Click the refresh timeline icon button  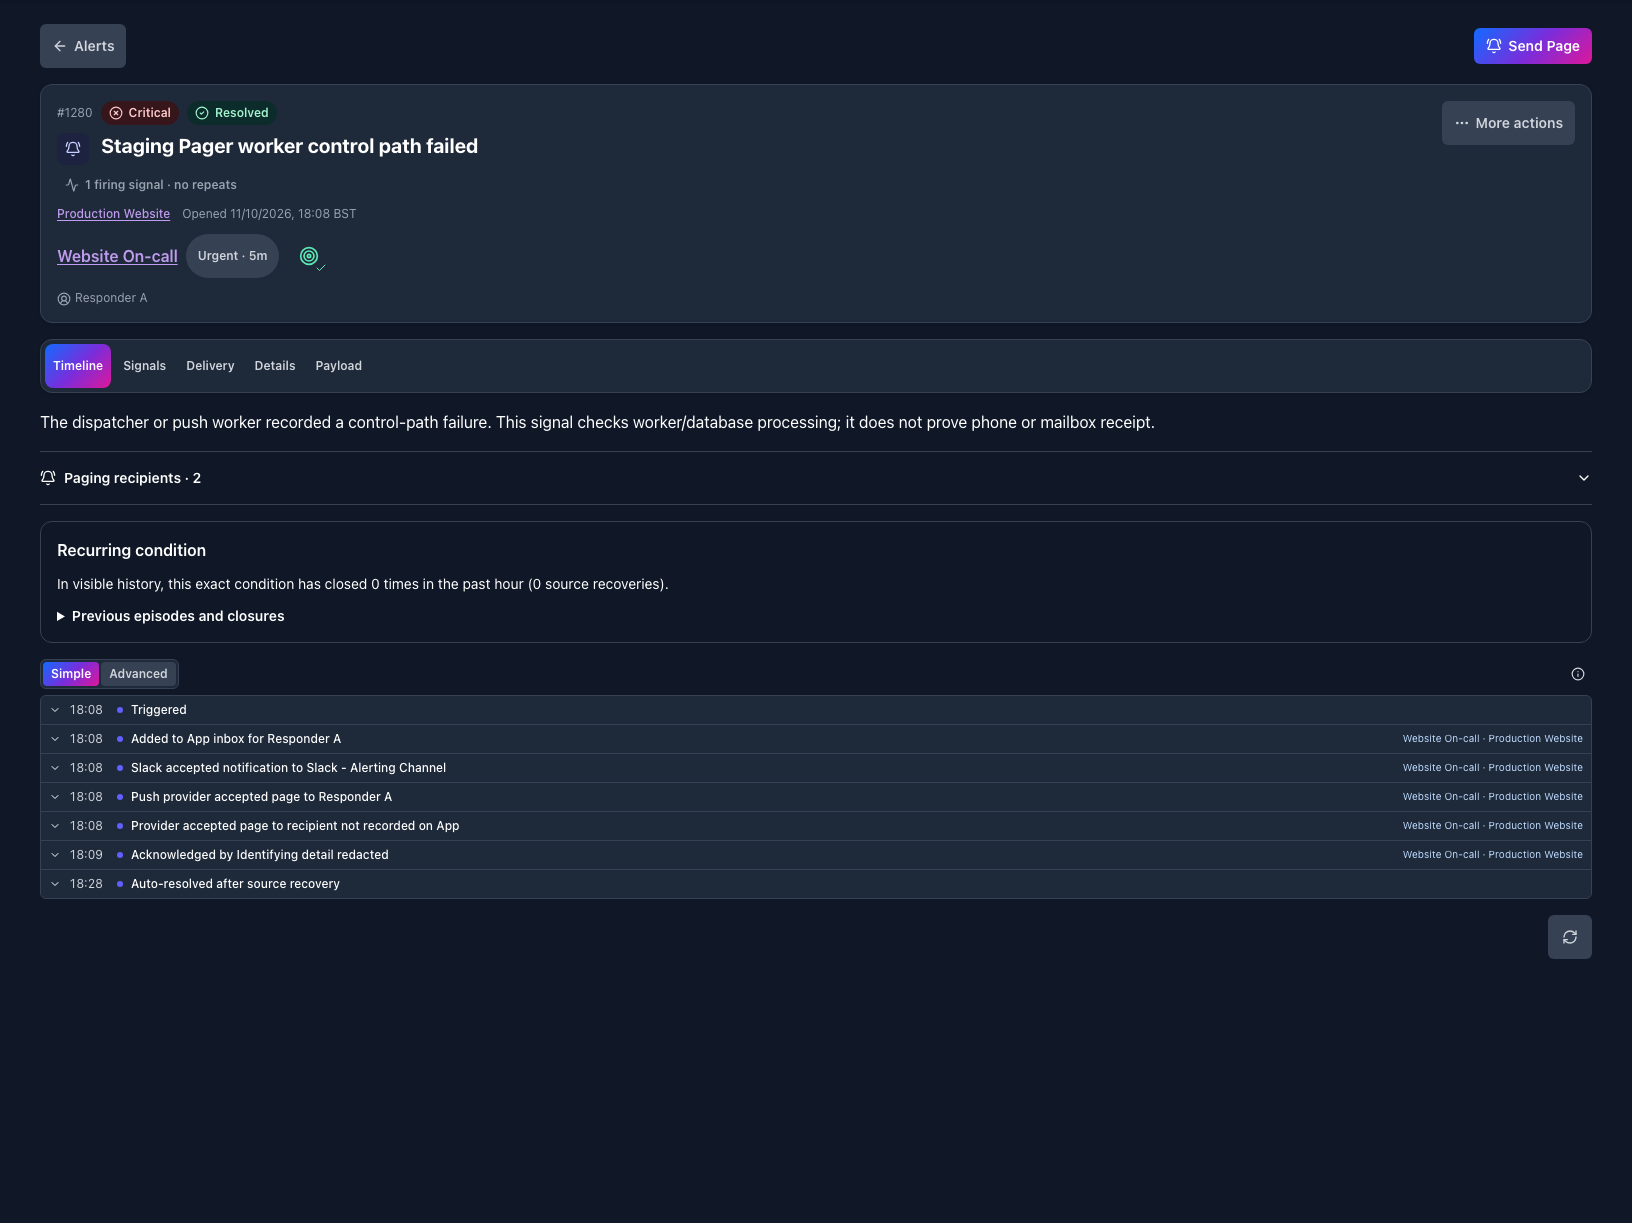[1570, 937]
